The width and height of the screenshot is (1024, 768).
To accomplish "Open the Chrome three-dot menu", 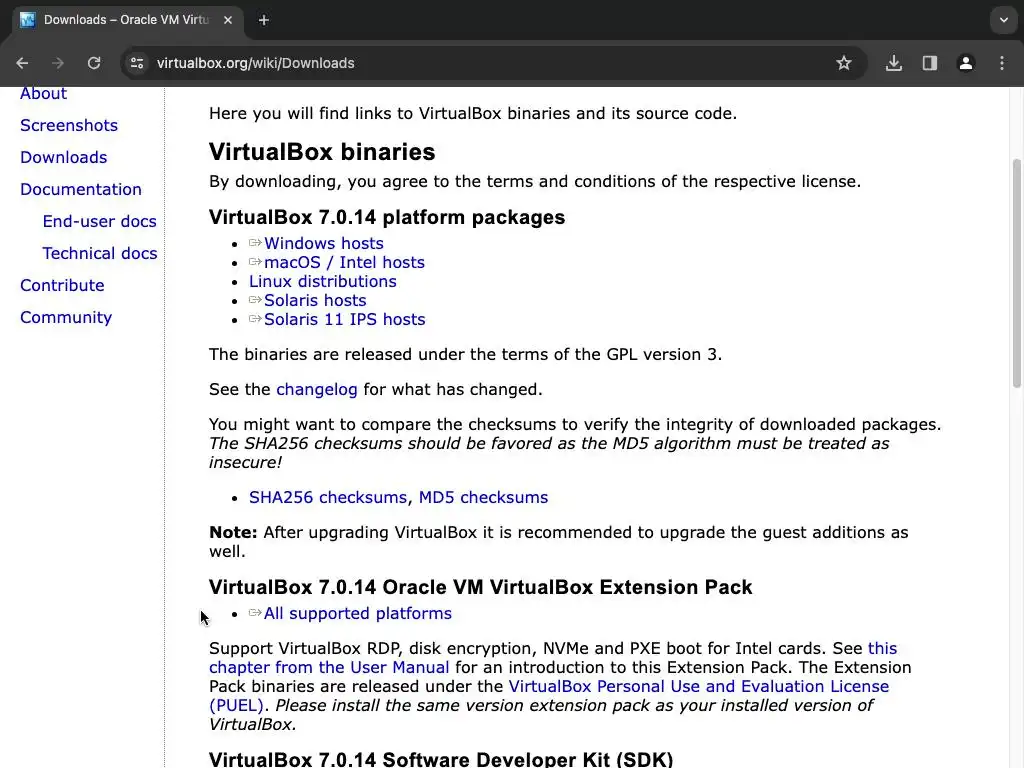I will tap(1002, 63).
